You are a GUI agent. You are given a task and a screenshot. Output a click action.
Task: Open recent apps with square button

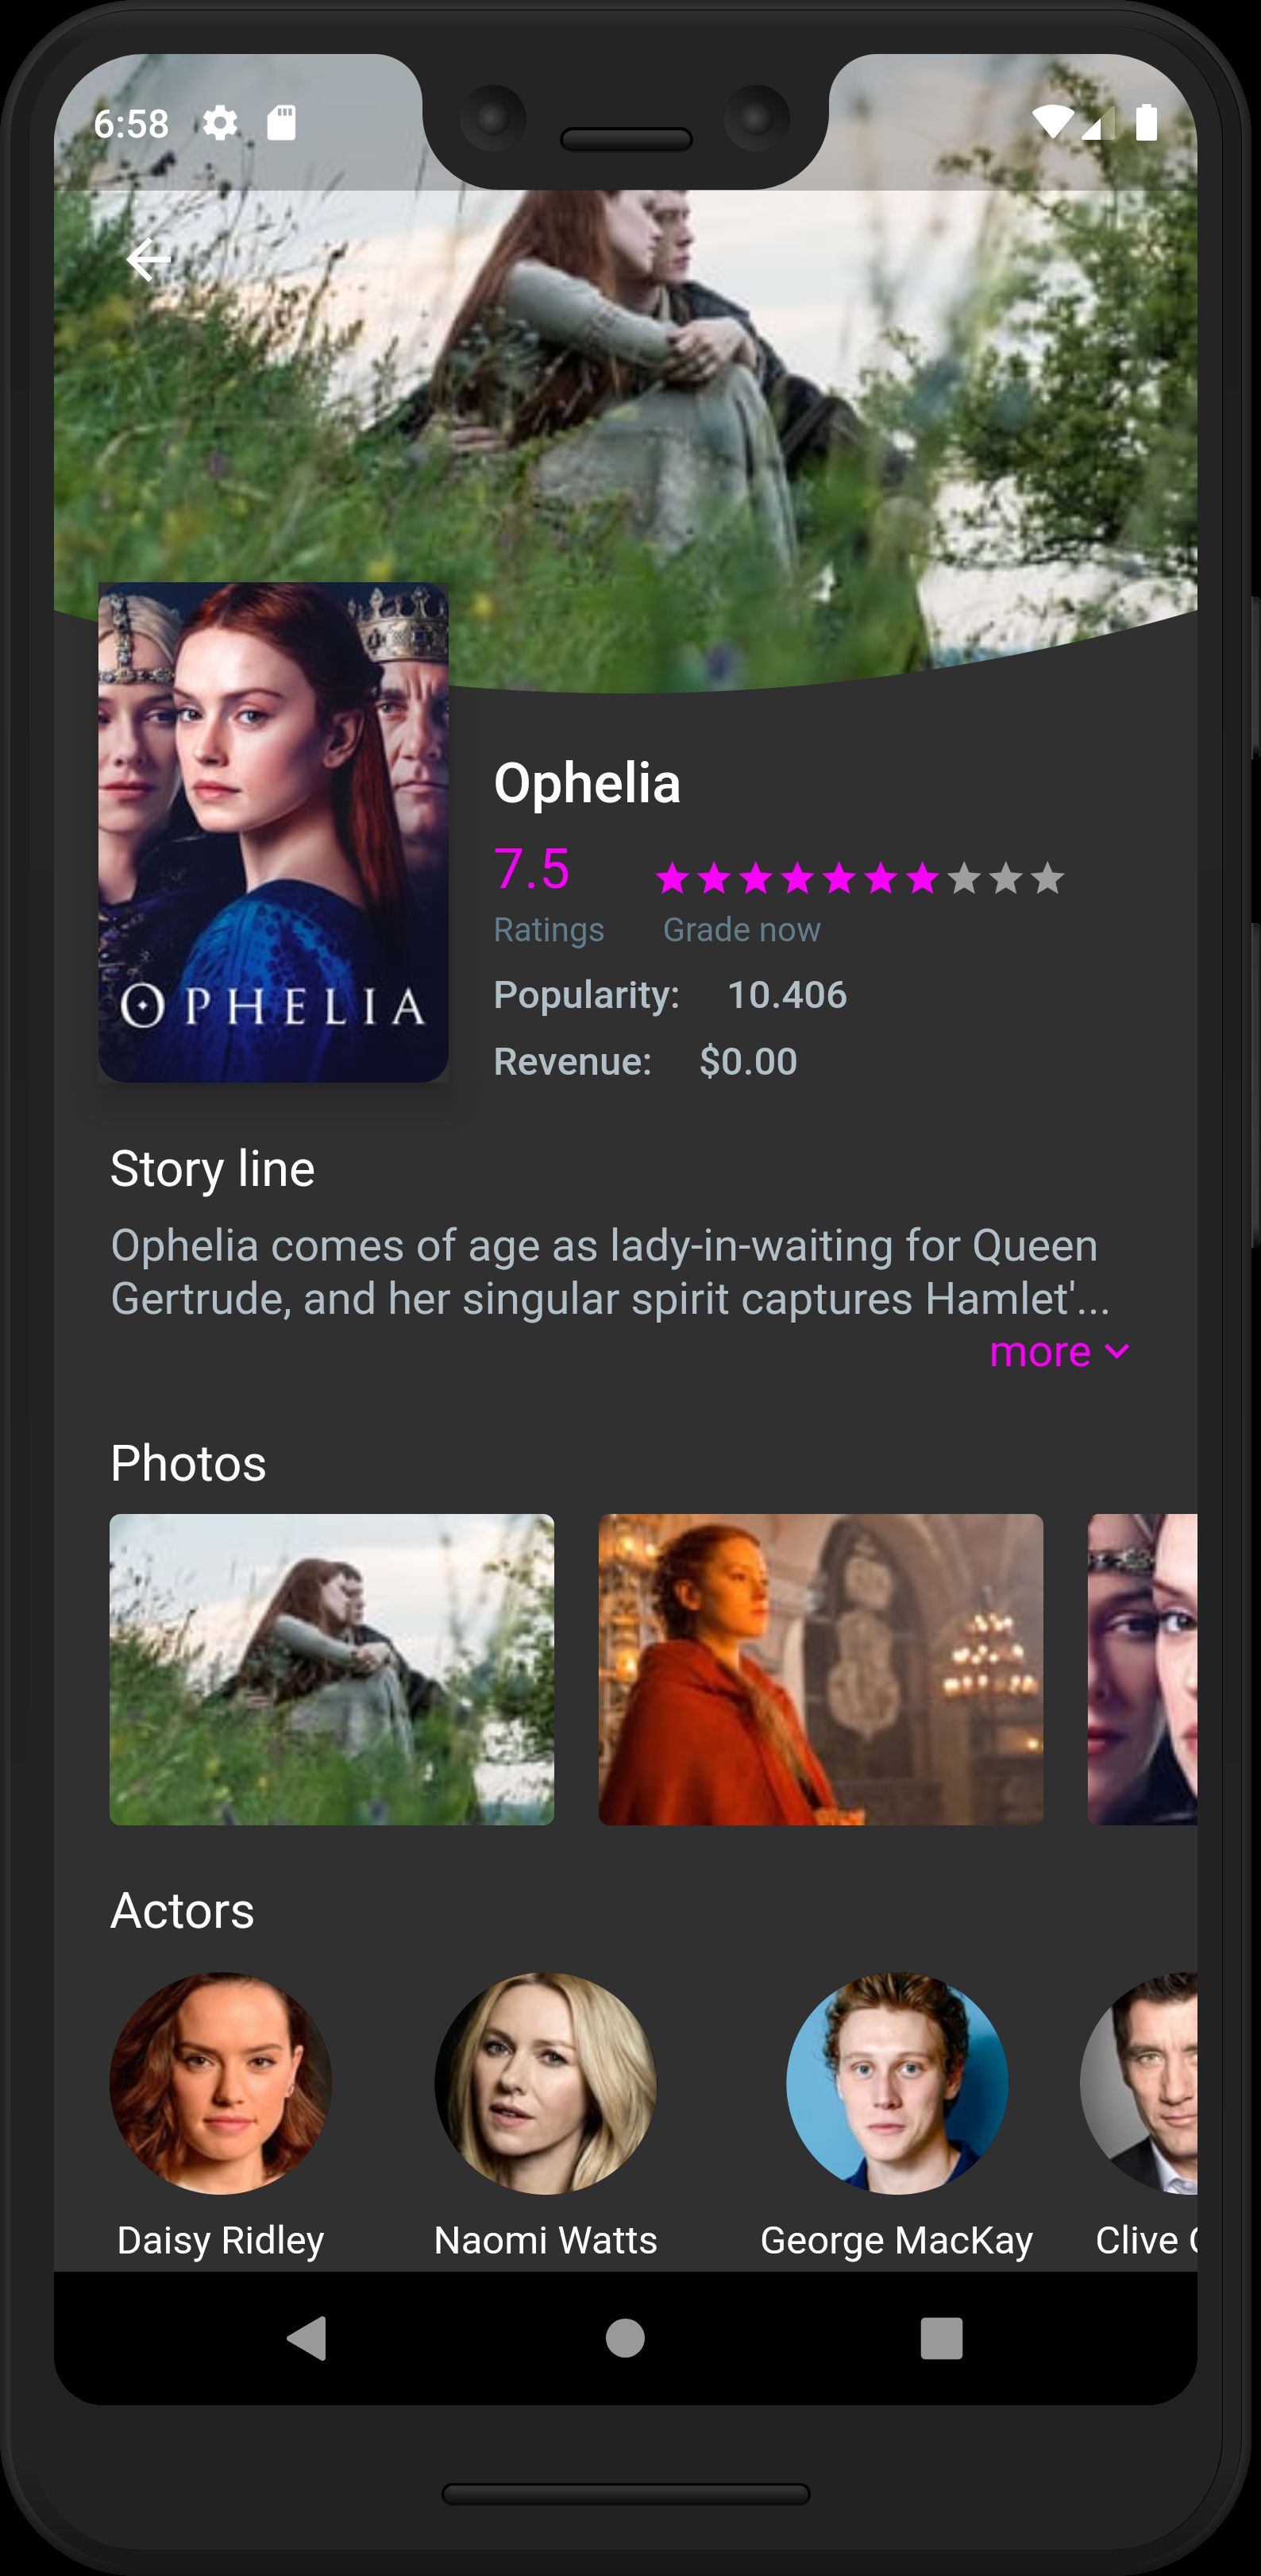tap(940, 2338)
